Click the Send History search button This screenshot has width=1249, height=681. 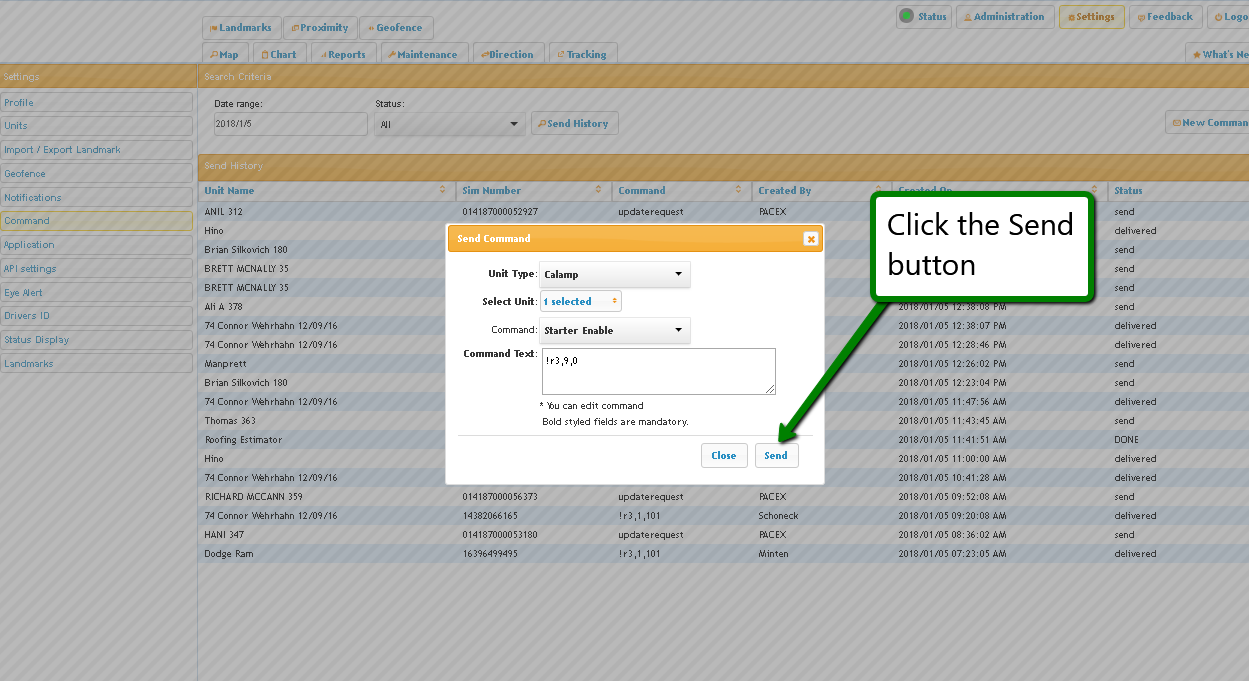coord(574,123)
